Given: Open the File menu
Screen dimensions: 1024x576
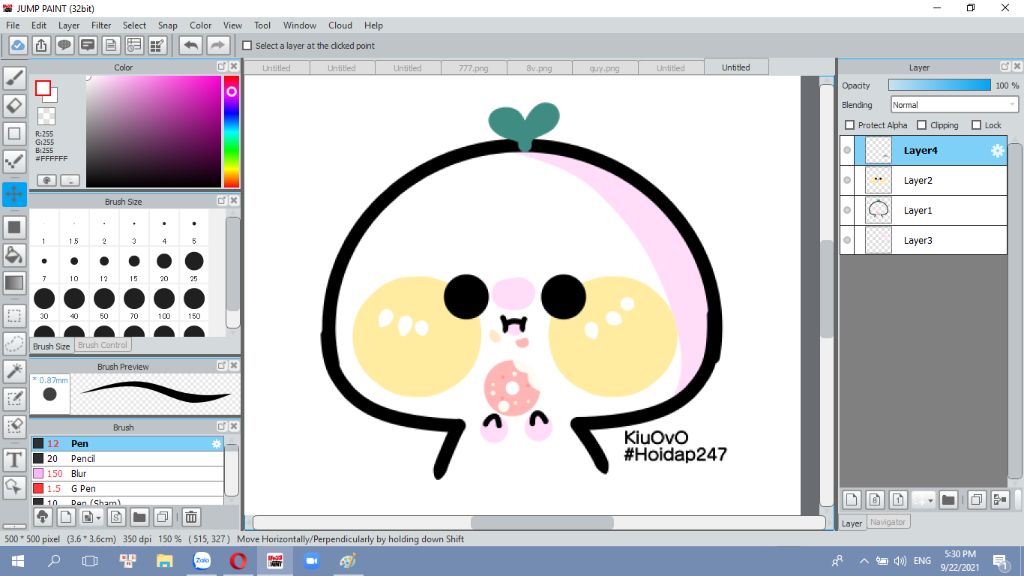Looking at the screenshot, I should click(x=13, y=25).
